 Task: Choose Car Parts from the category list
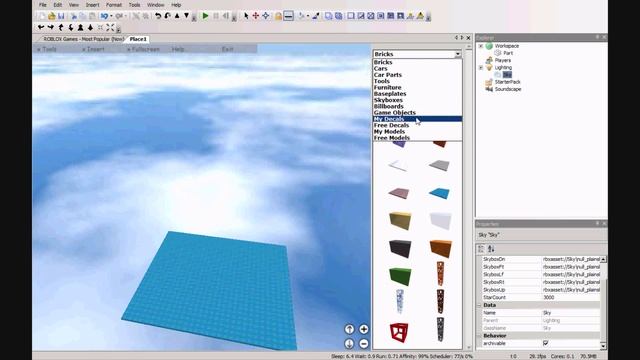point(418,75)
